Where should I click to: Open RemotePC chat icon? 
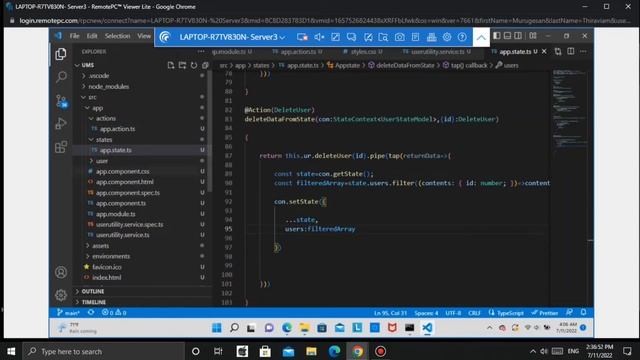coord(351,37)
